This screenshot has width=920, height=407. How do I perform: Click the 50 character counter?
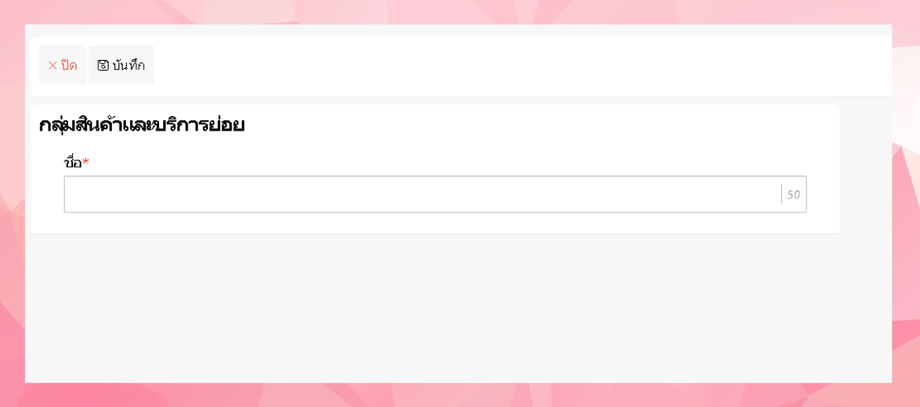[x=793, y=195]
